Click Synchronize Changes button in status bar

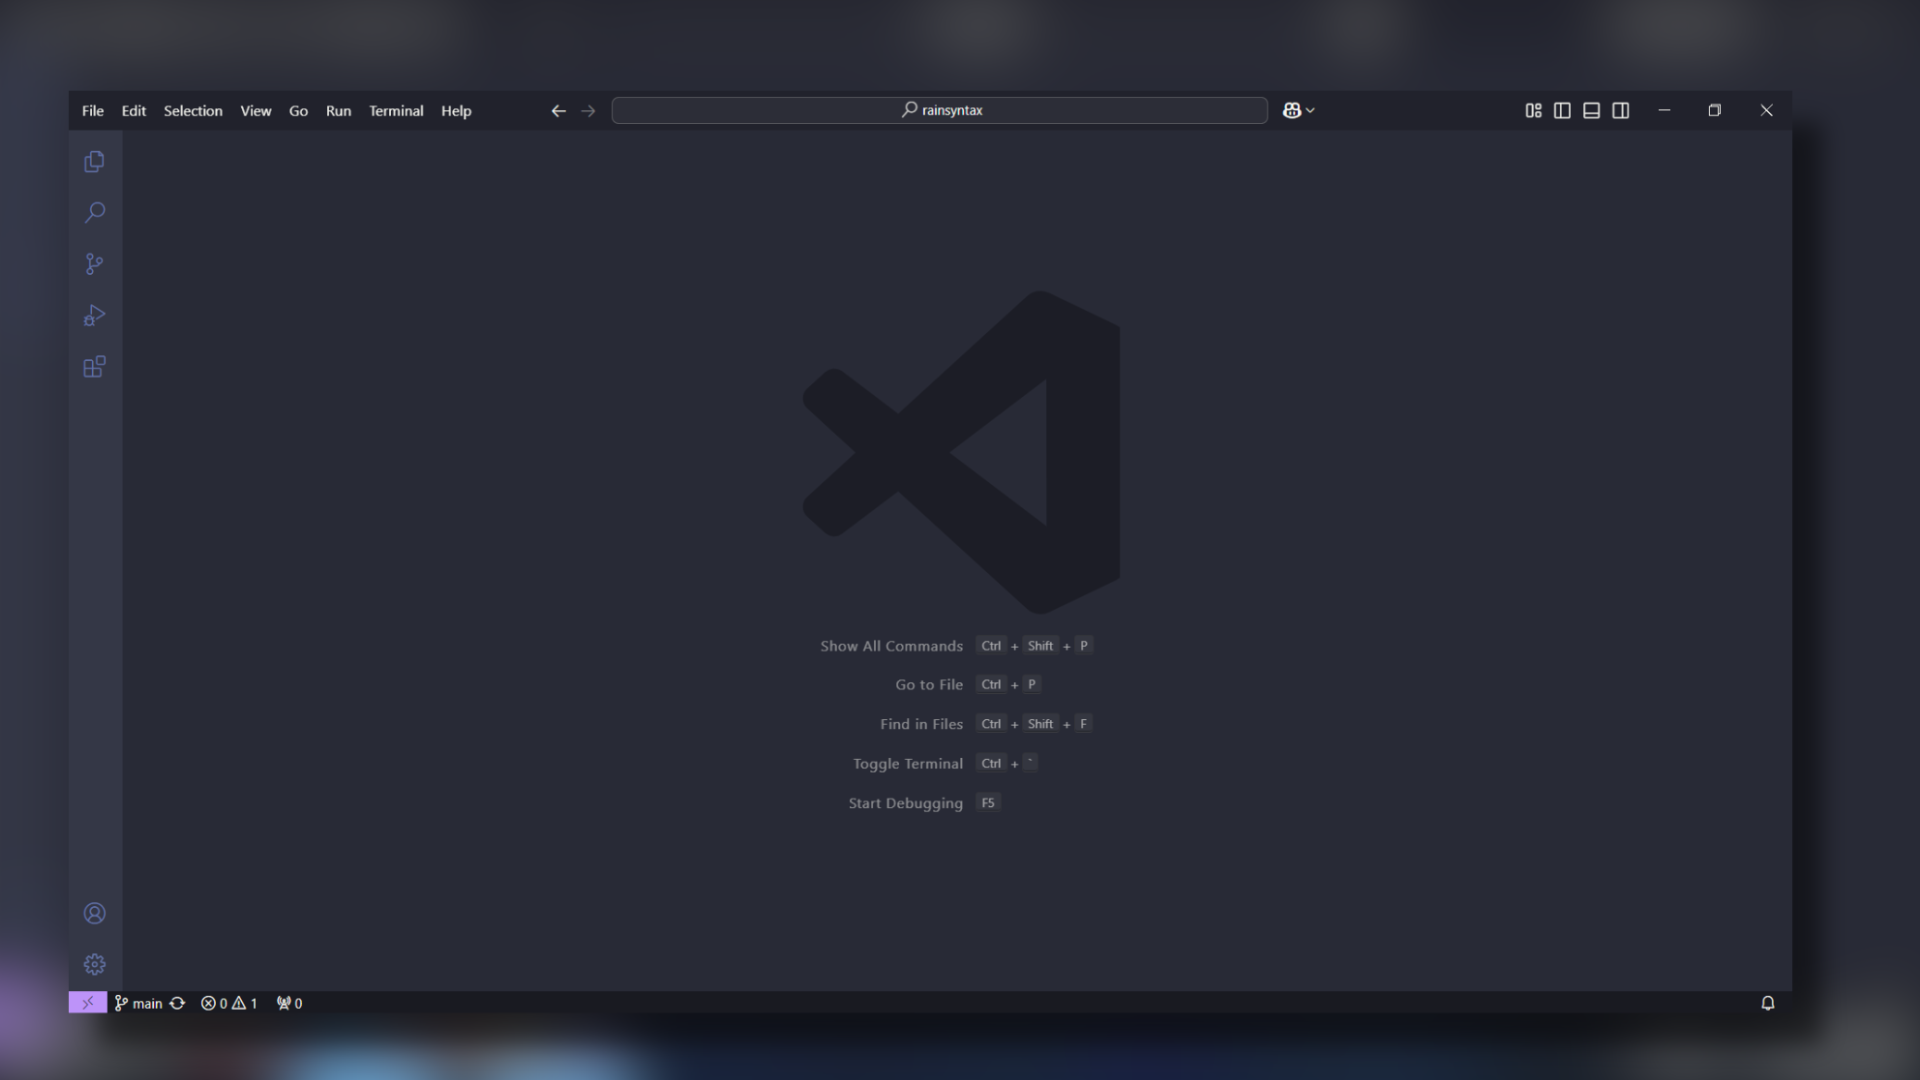tap(177, 1003)
